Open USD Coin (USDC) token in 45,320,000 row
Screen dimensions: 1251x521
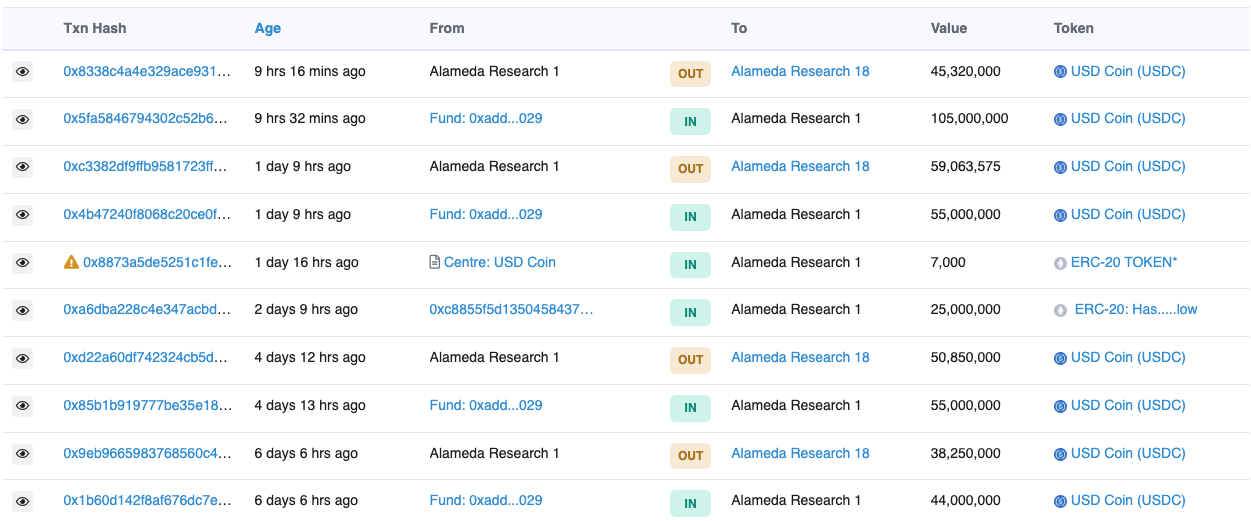click(1128, 71)
